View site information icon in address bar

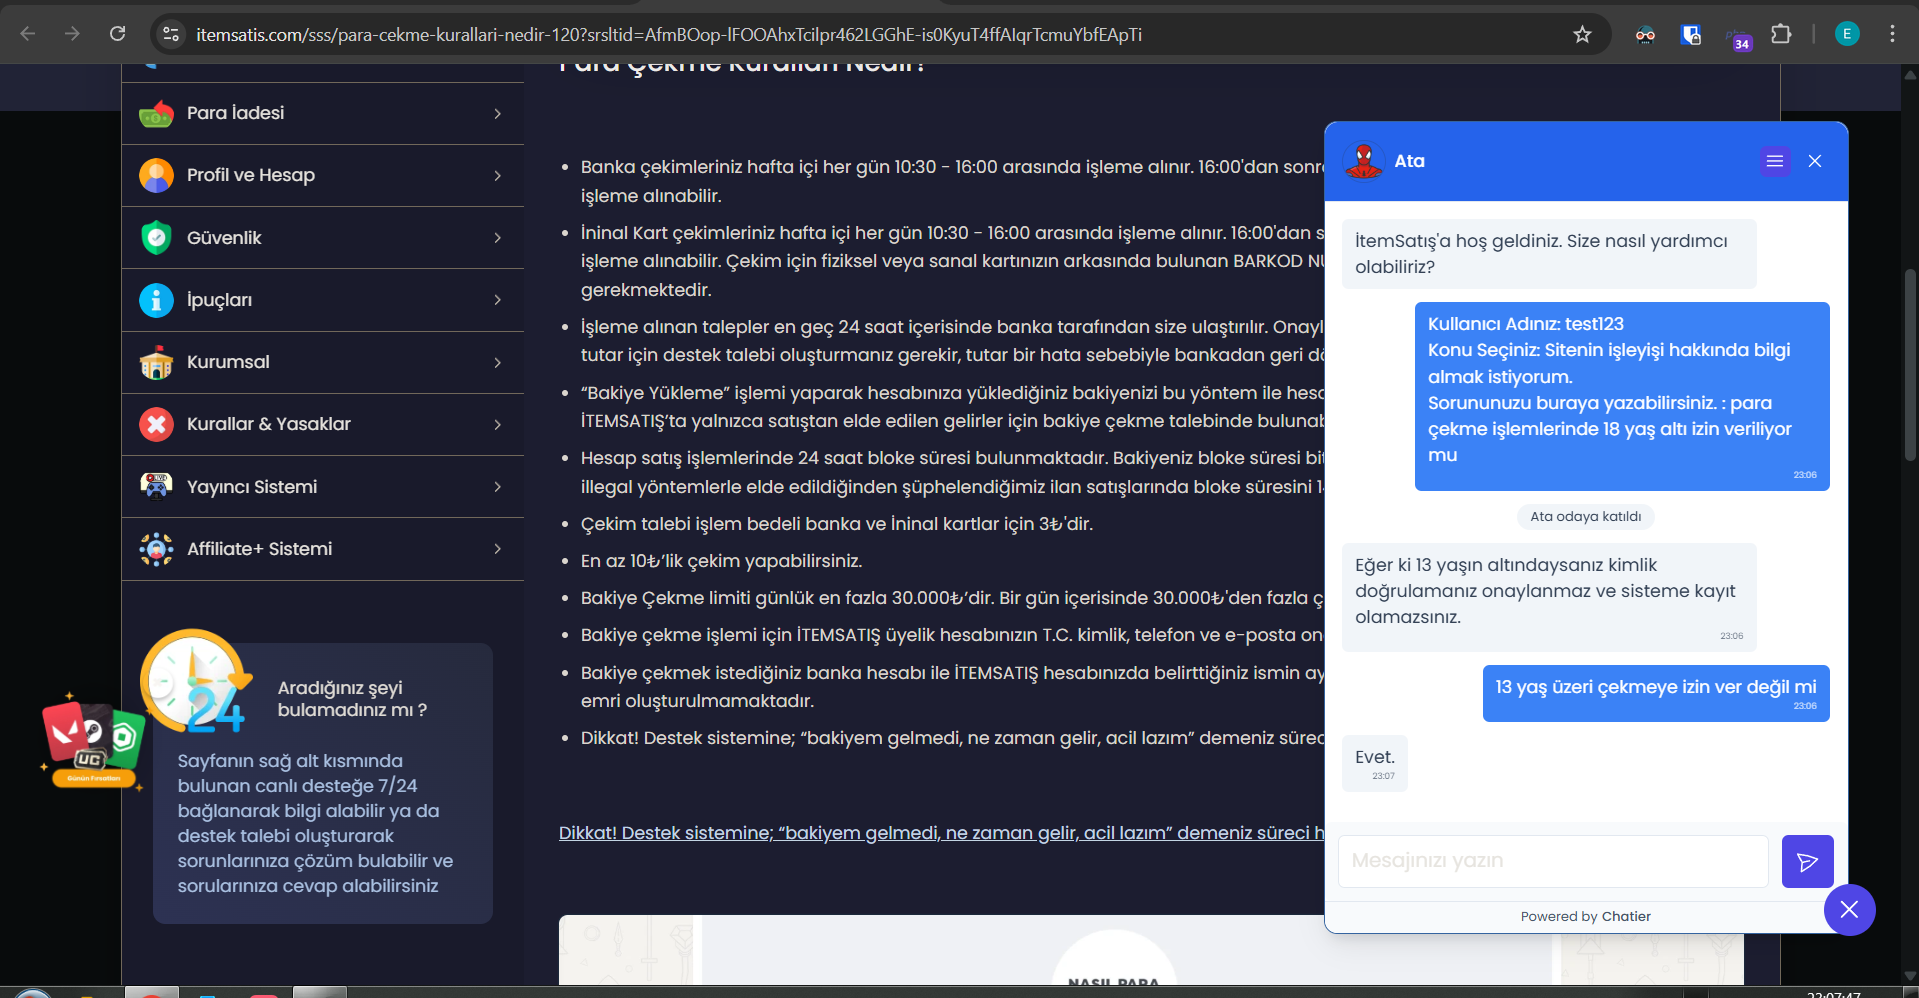coord(171,34)
